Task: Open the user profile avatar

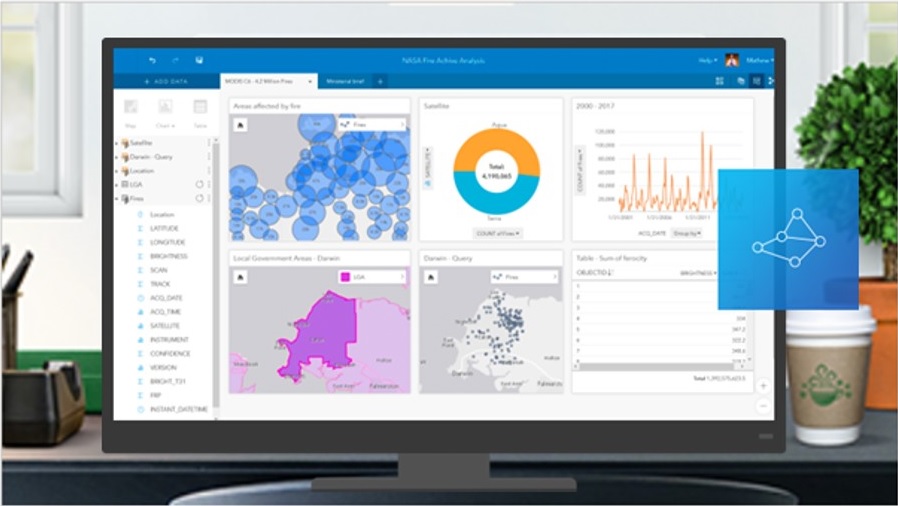Action: 731,60
